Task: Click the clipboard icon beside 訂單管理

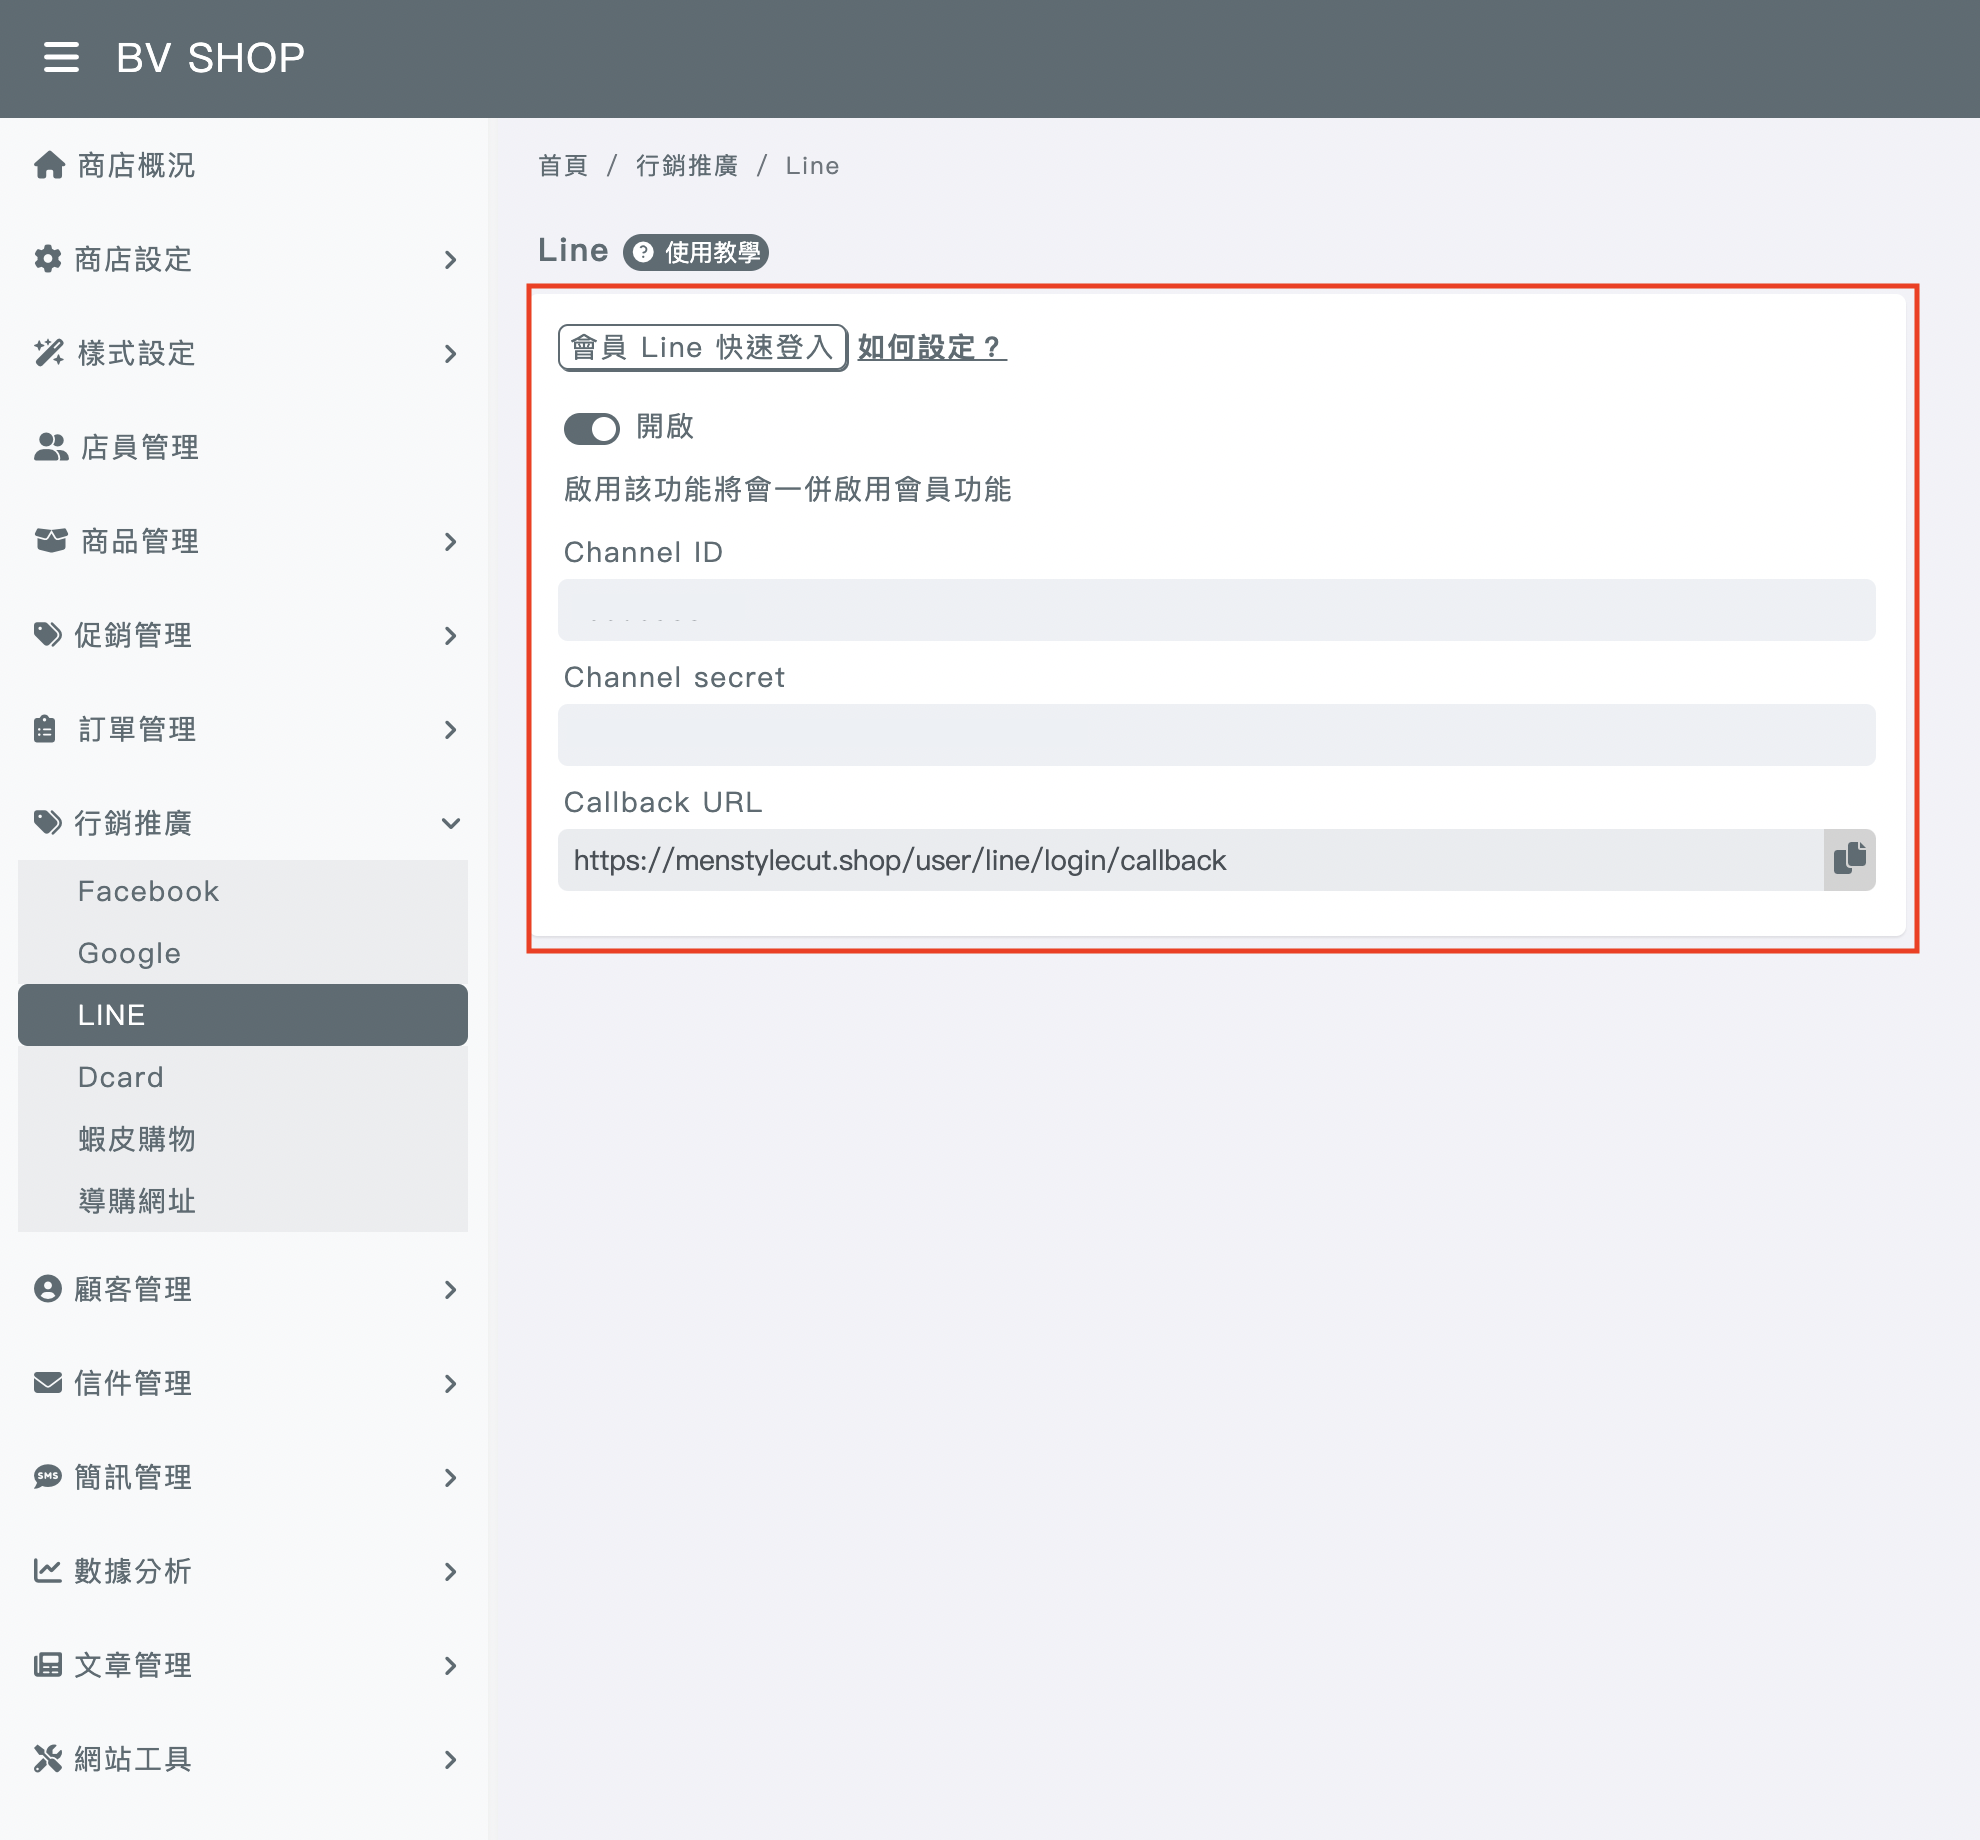Action: pyautogui.click(x=45, y=728)
